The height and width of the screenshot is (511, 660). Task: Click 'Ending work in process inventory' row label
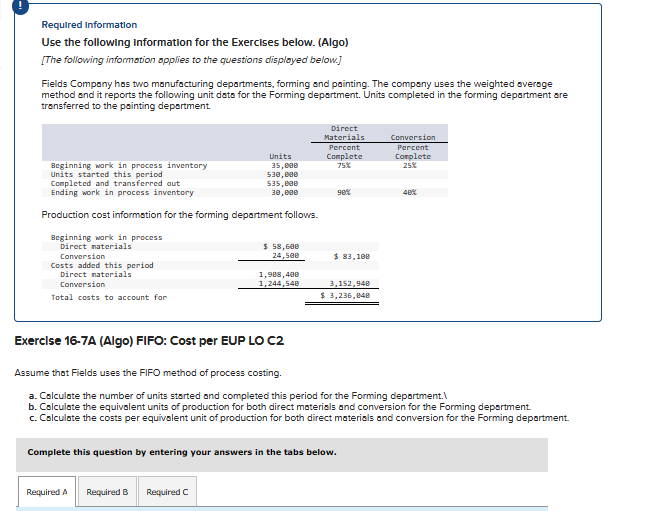[122, 192]
